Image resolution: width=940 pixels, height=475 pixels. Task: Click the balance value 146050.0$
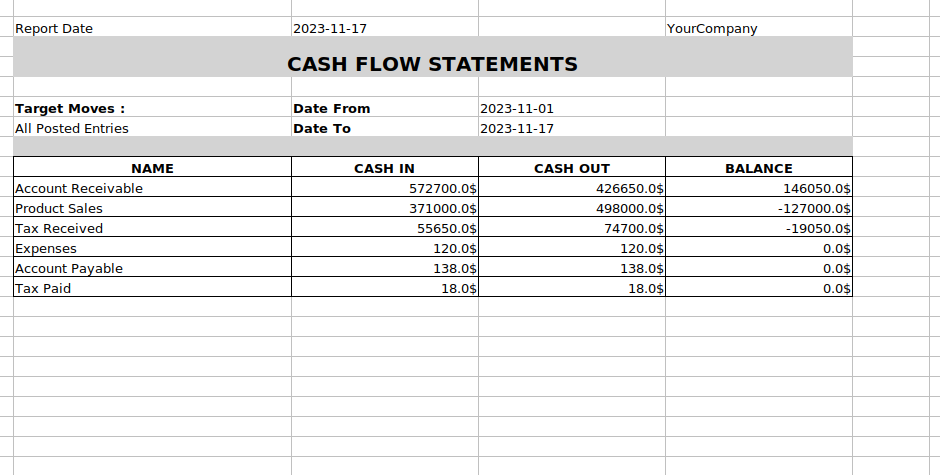[817, 189]
